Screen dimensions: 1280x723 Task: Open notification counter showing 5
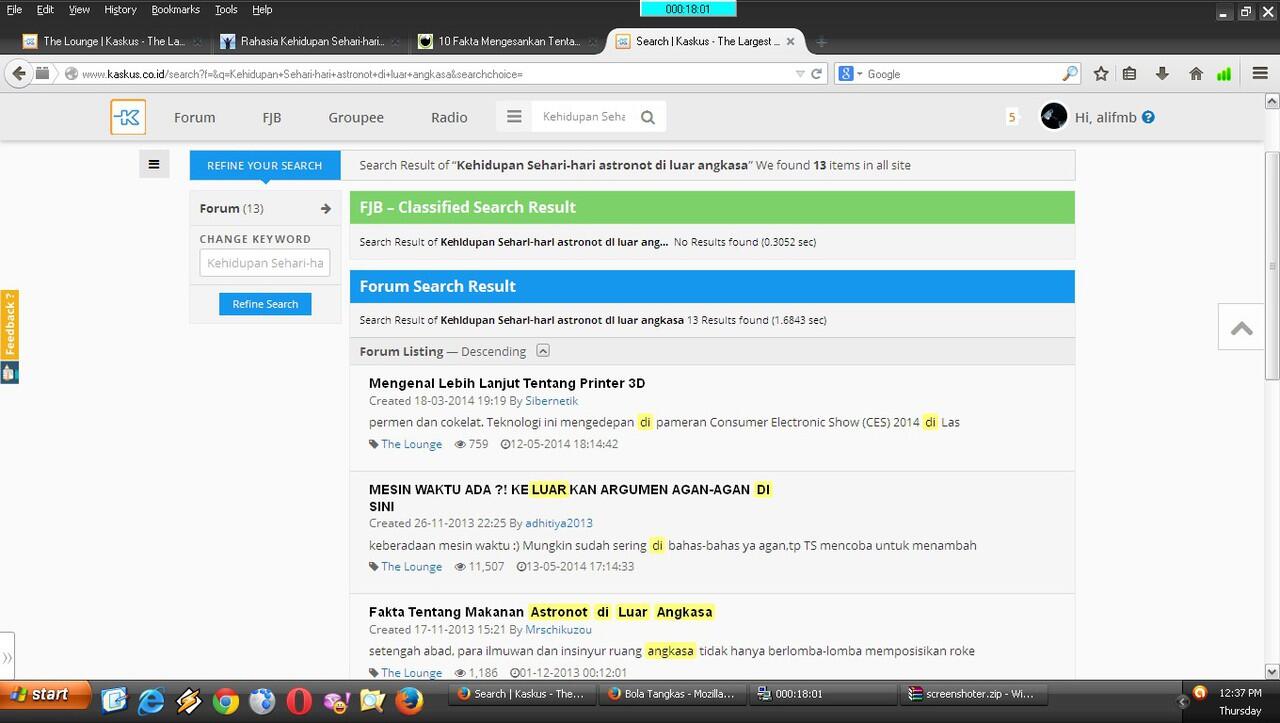click(x=1012, y=117)
